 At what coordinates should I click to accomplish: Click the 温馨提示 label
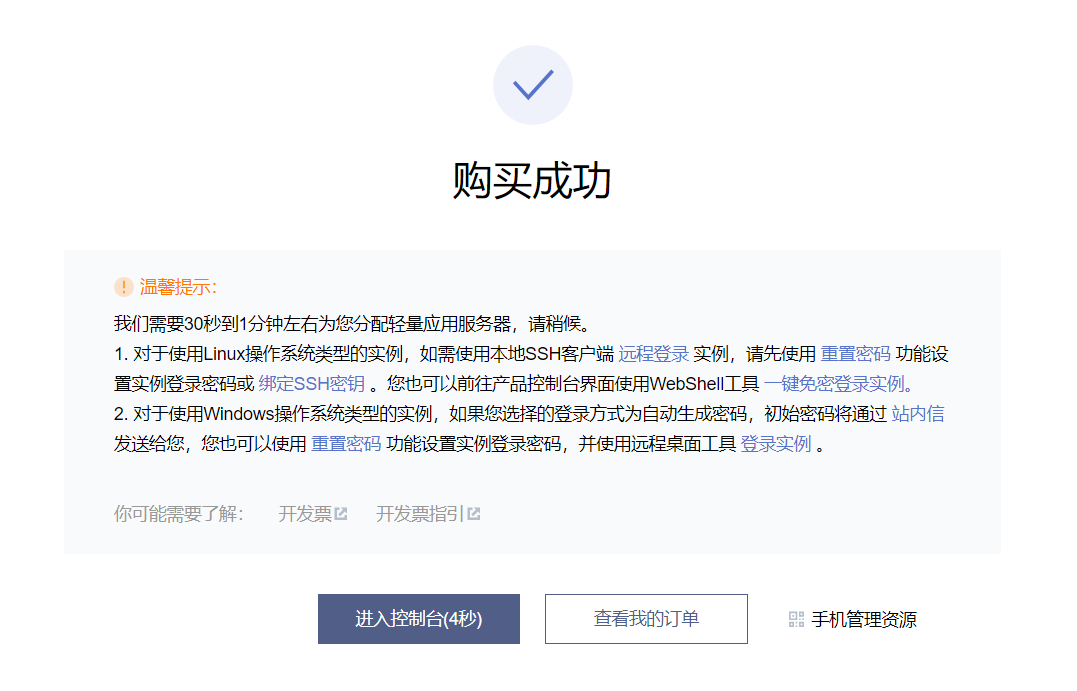click(x=178, y=287)
